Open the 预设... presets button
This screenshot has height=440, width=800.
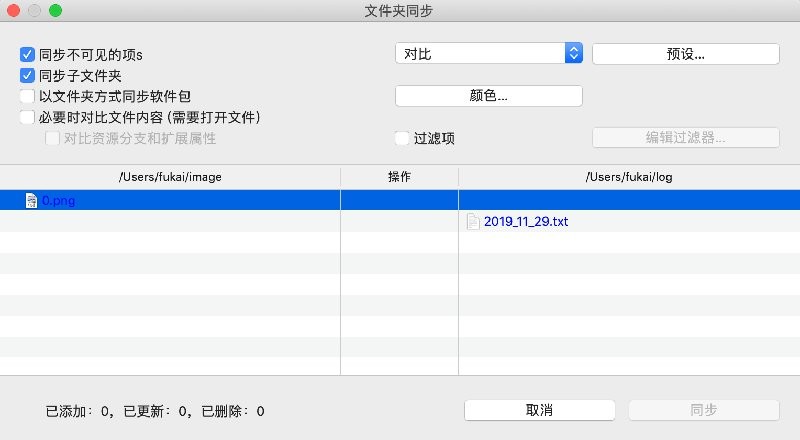click(685, 53)
